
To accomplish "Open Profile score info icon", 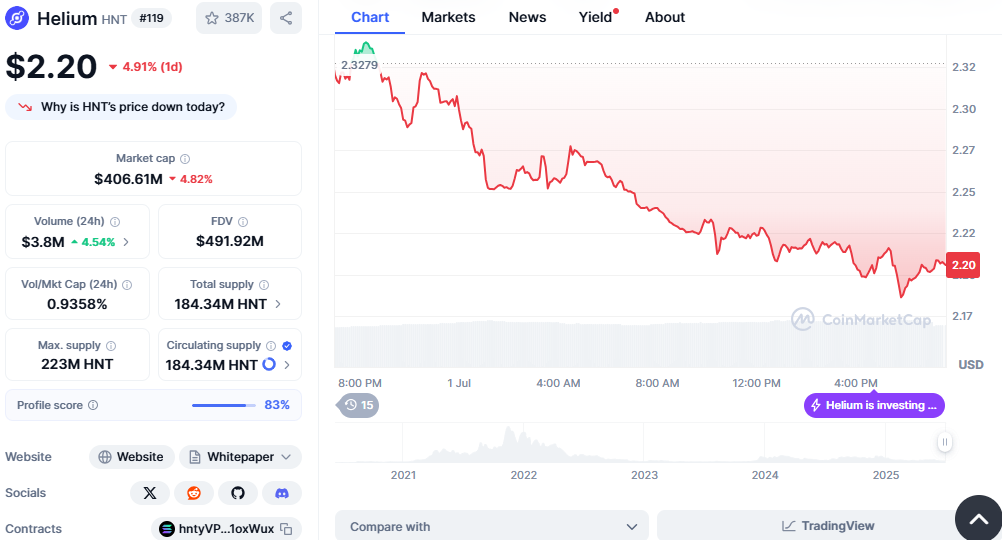I will (93, 405).
